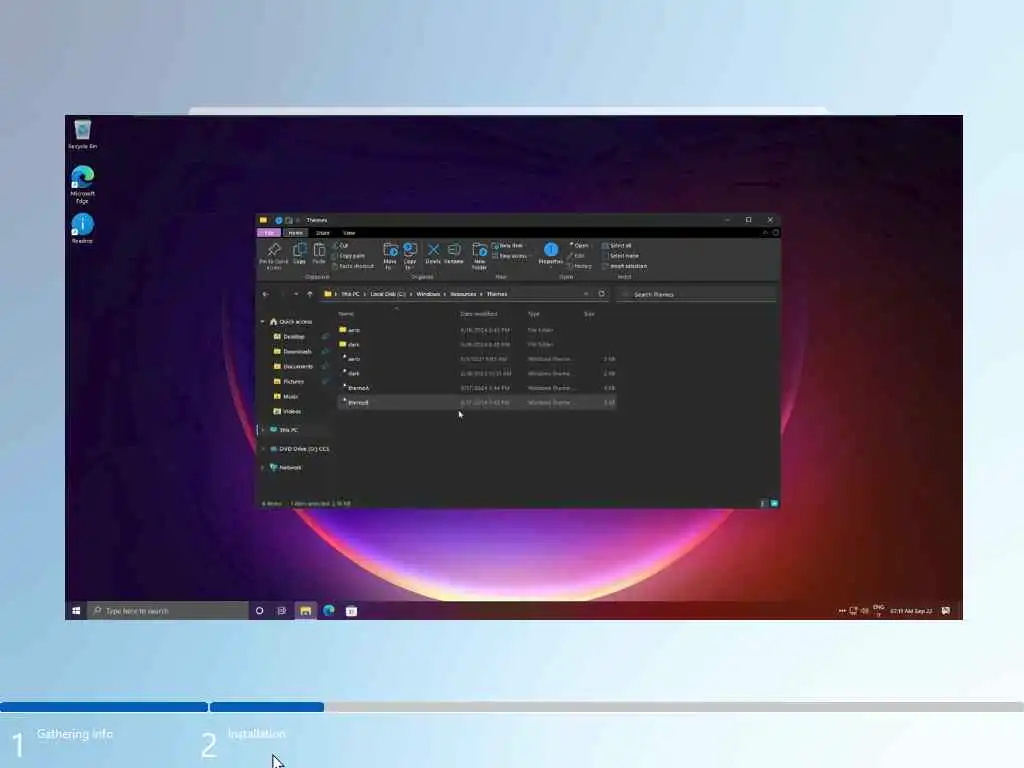Screen dimensions: 1024x768
Task: Click History in the Open group
Action: pos(579,266)
